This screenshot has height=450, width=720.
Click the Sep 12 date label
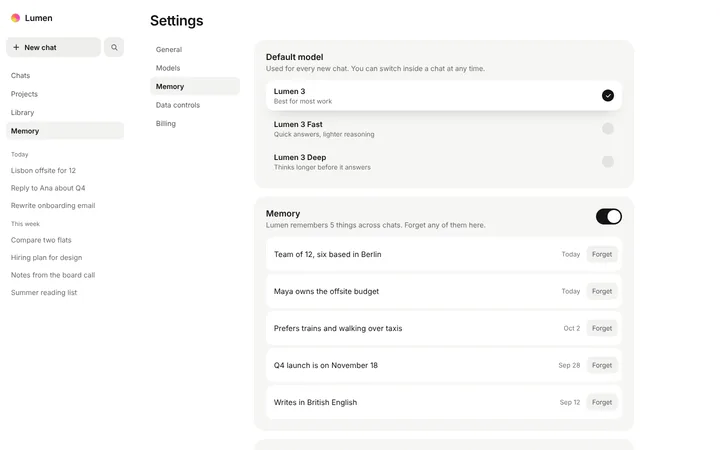(569, 402)
